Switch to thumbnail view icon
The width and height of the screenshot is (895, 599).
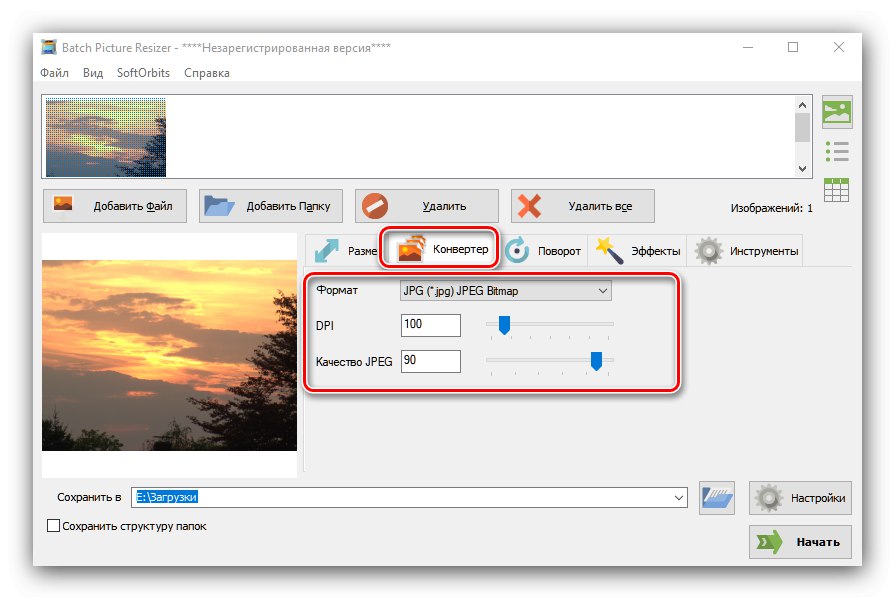click(x=837, y=112)
